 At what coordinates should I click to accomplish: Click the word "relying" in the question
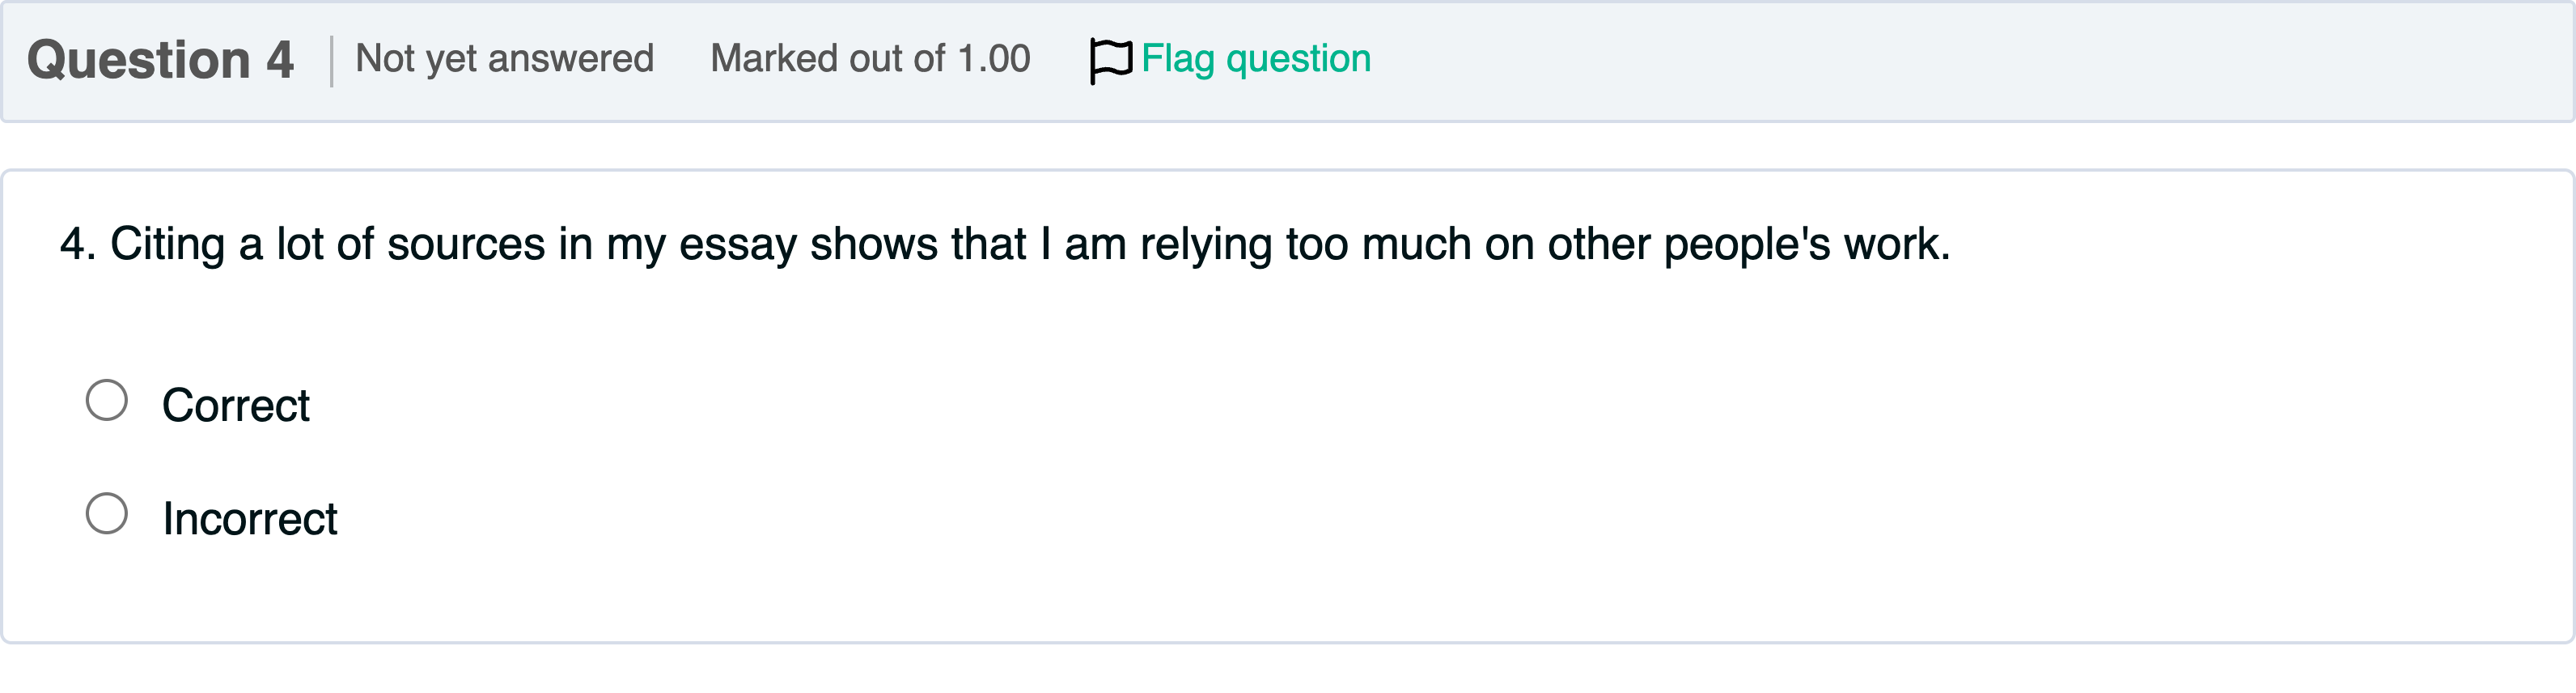pyautogui.click(x=1205, y=244)
